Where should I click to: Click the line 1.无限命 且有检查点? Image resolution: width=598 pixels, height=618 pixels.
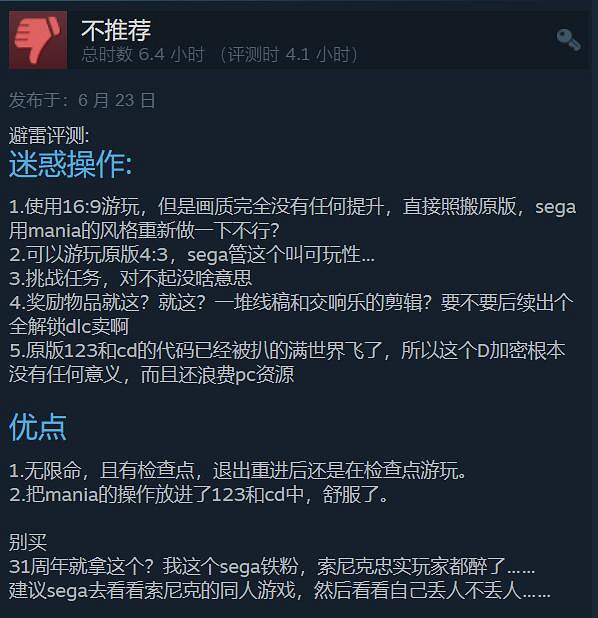pyautogui.click(x=237, y=470)
